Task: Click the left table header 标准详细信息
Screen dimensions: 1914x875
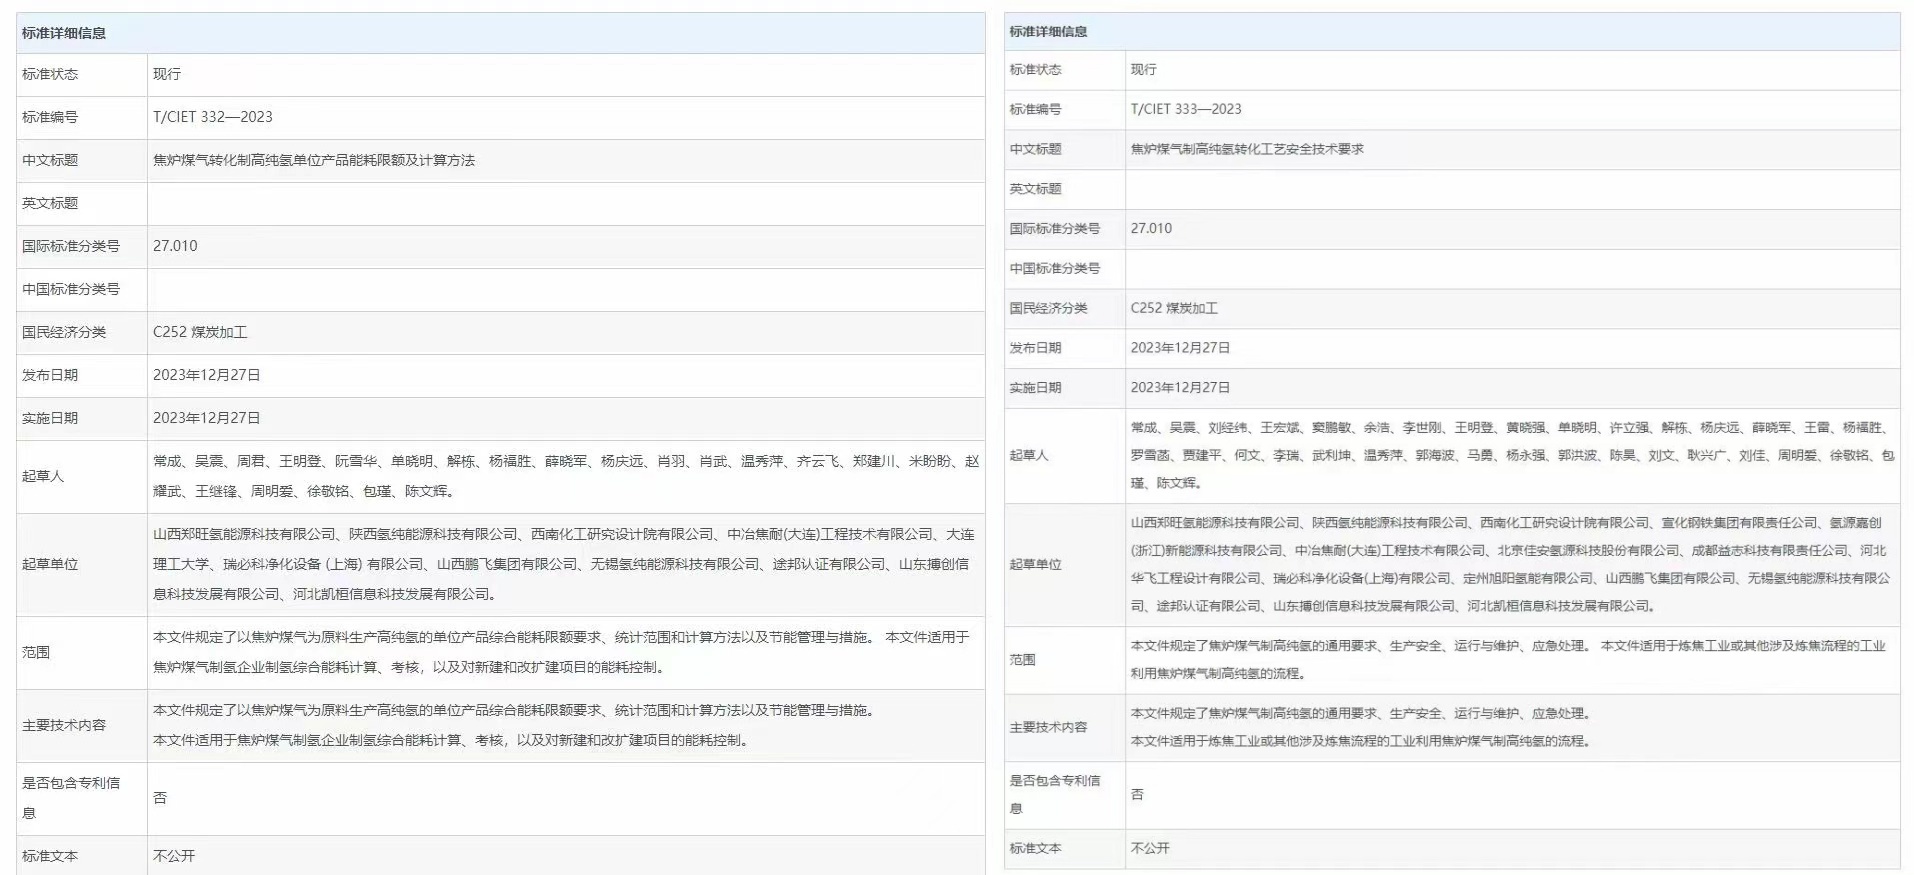Action: click(64, 33)
